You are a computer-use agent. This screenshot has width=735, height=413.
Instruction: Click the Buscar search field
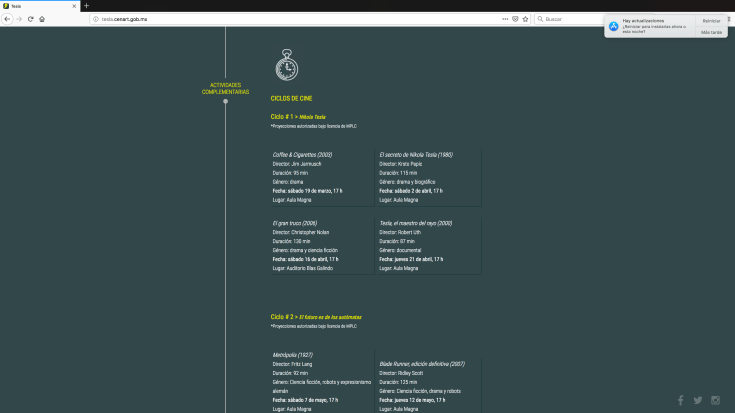click(570, 19)
